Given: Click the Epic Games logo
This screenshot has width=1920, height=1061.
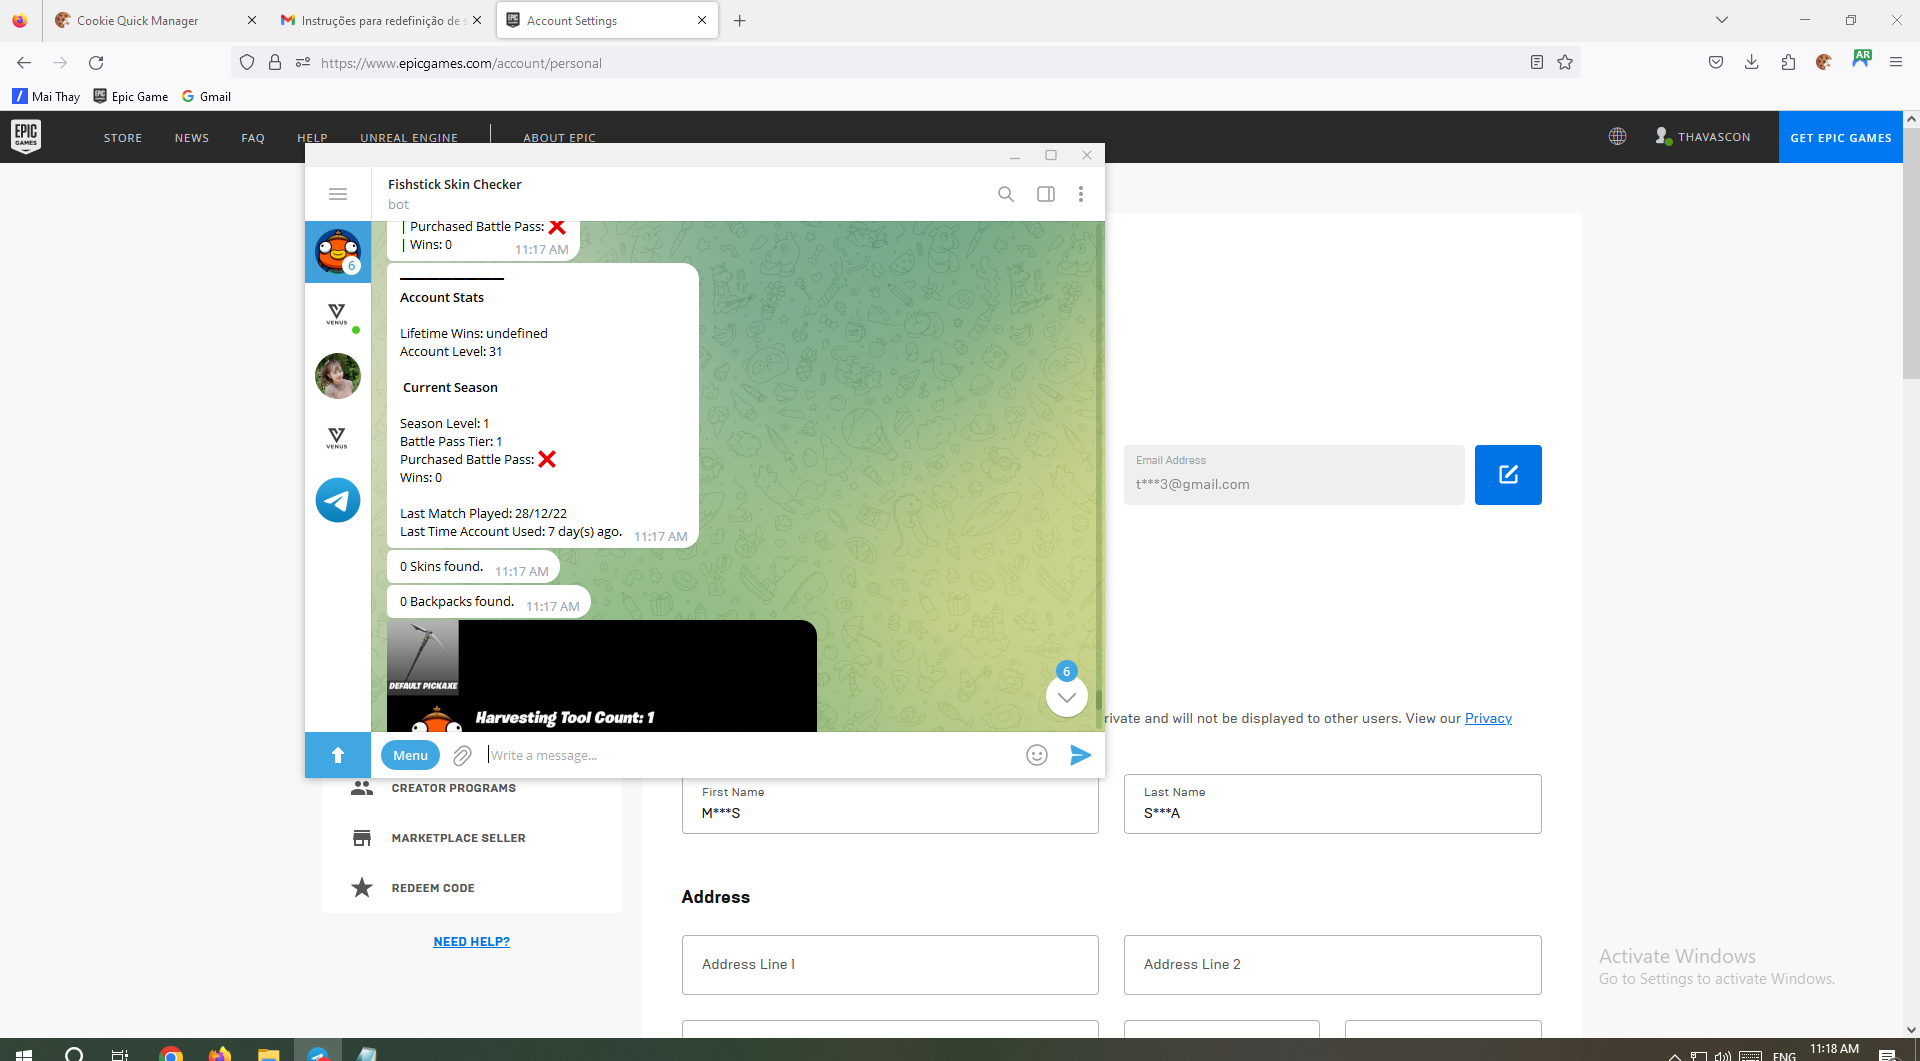Looking at the screenshot, I should [26, 136].
